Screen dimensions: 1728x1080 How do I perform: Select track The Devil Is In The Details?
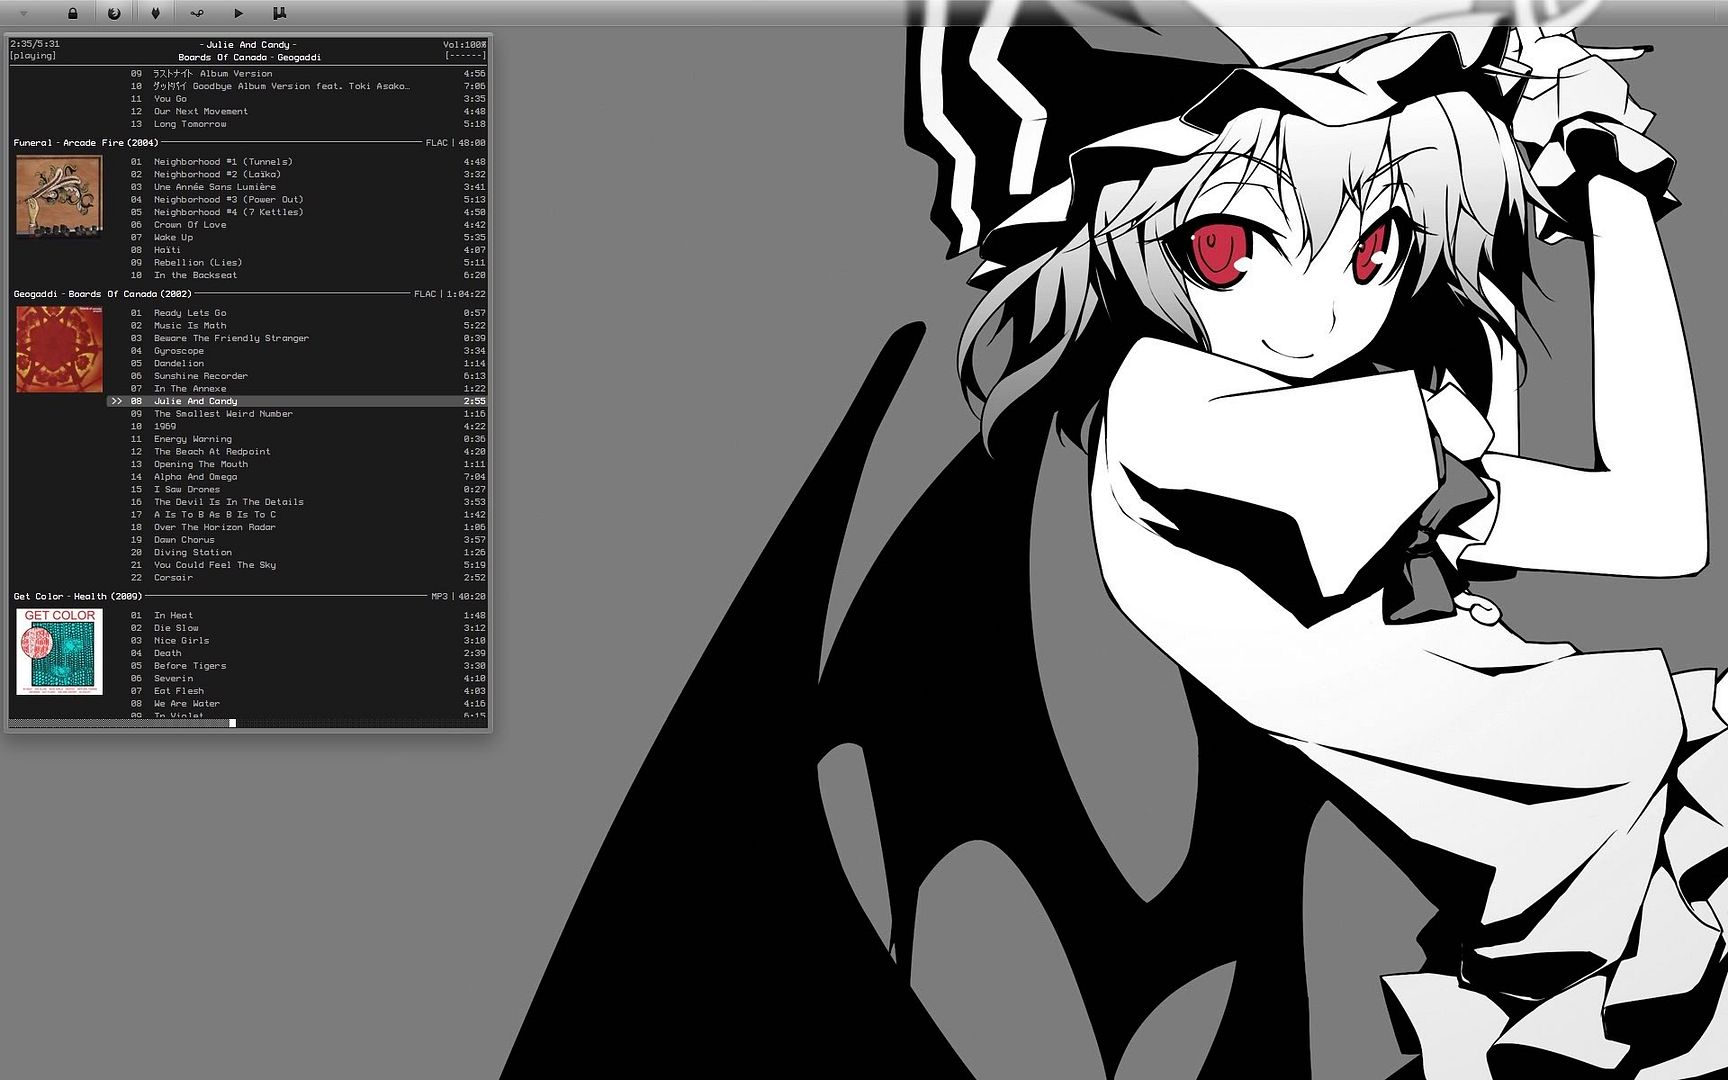coord(297,502)
